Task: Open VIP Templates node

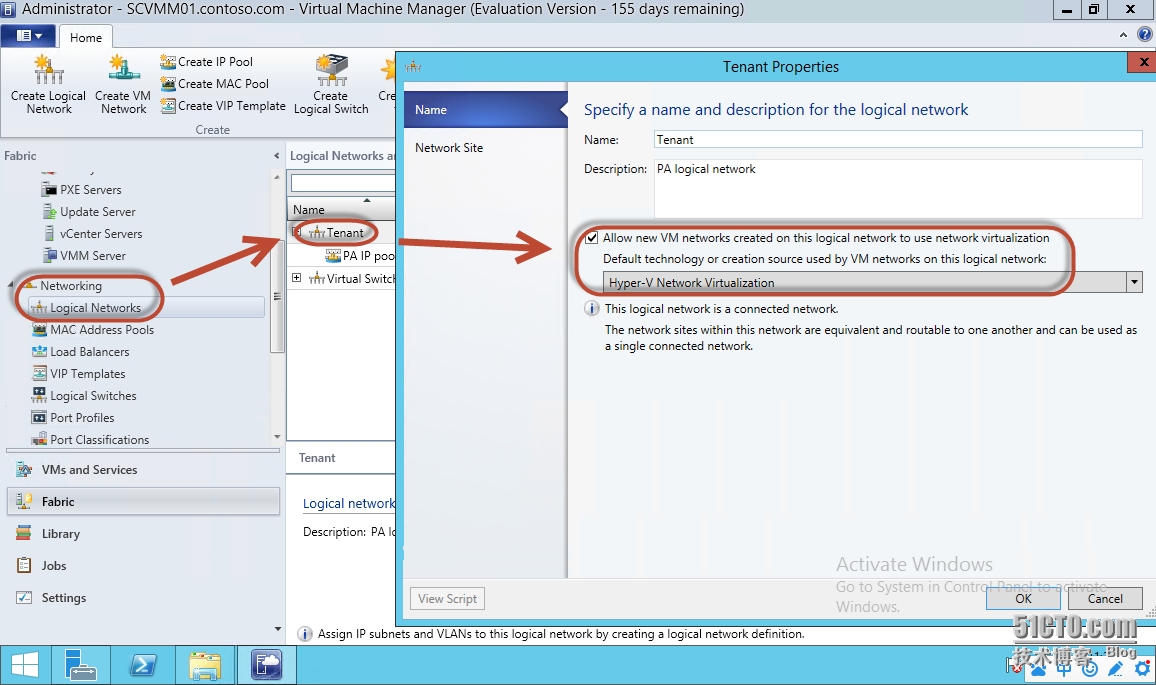Action: pos(78,374)
